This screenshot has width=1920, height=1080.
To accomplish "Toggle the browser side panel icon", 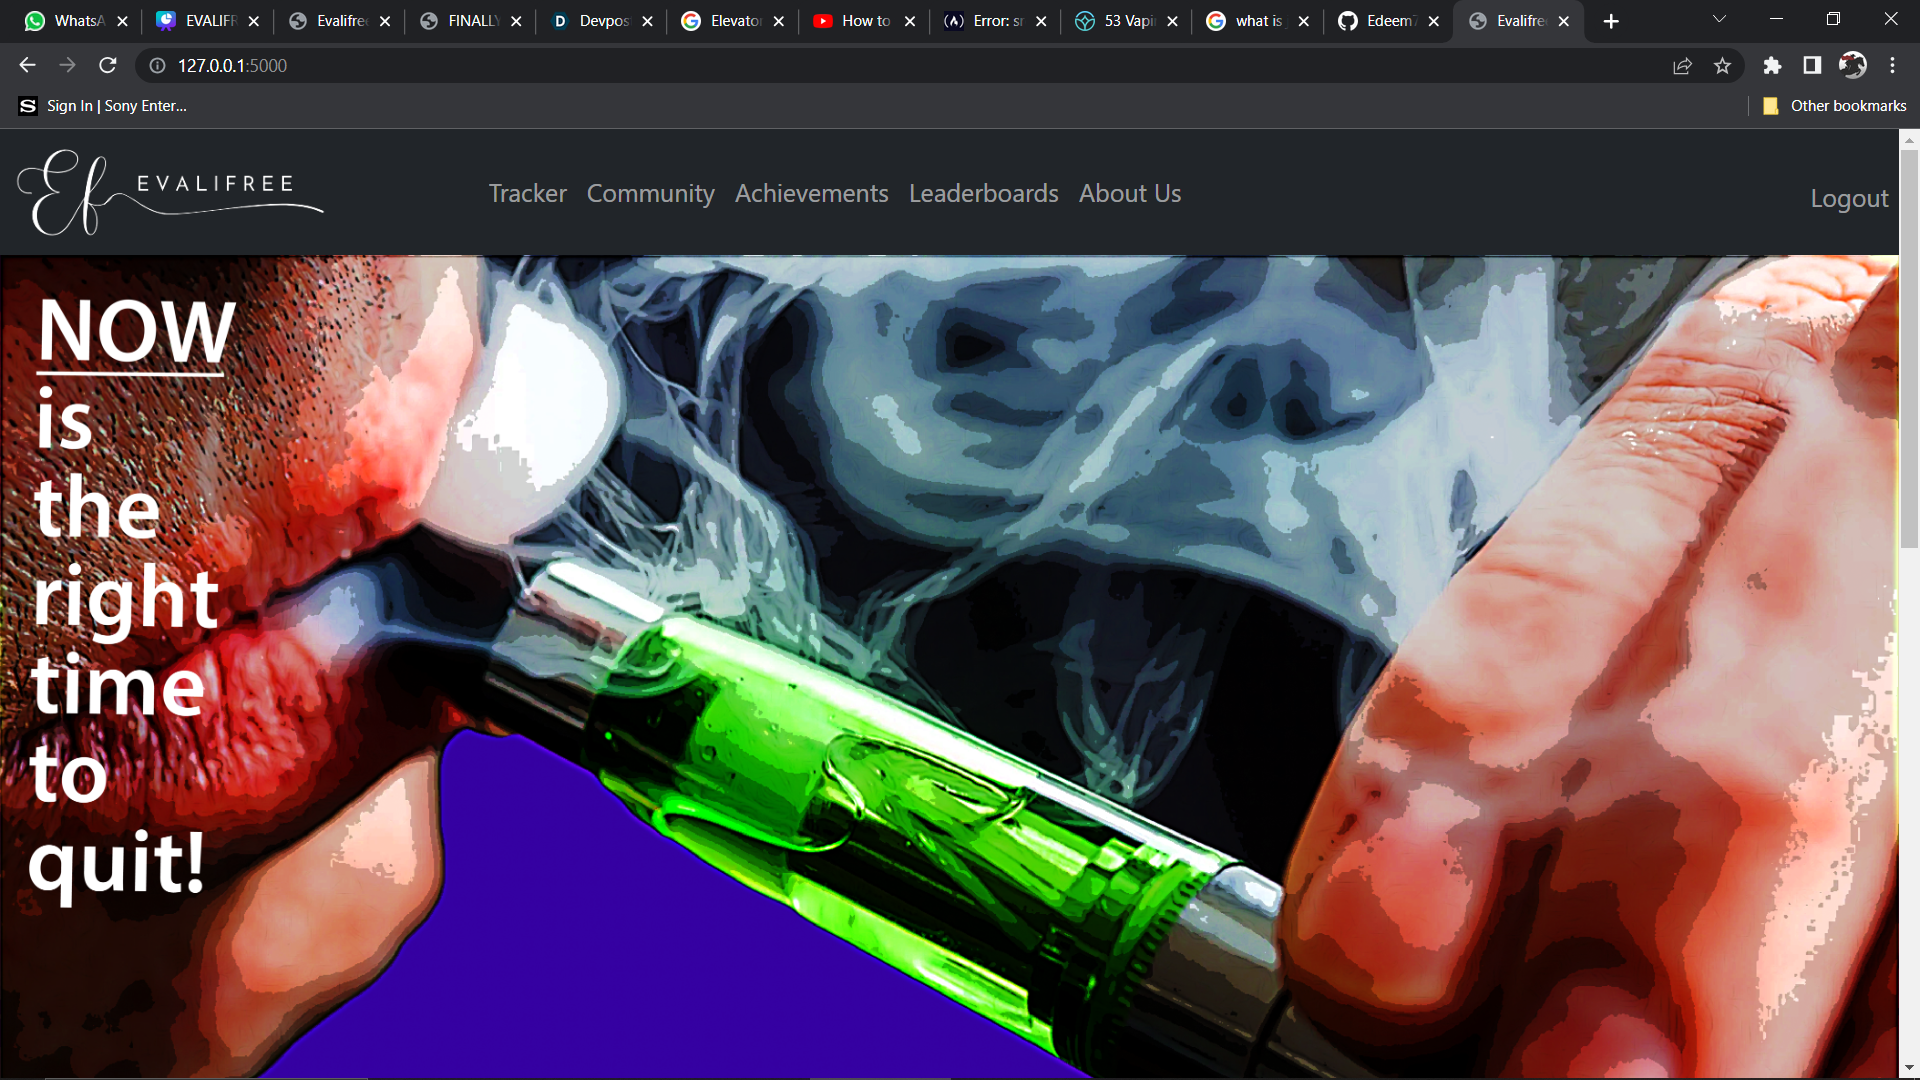I will tap(1812, 65).
